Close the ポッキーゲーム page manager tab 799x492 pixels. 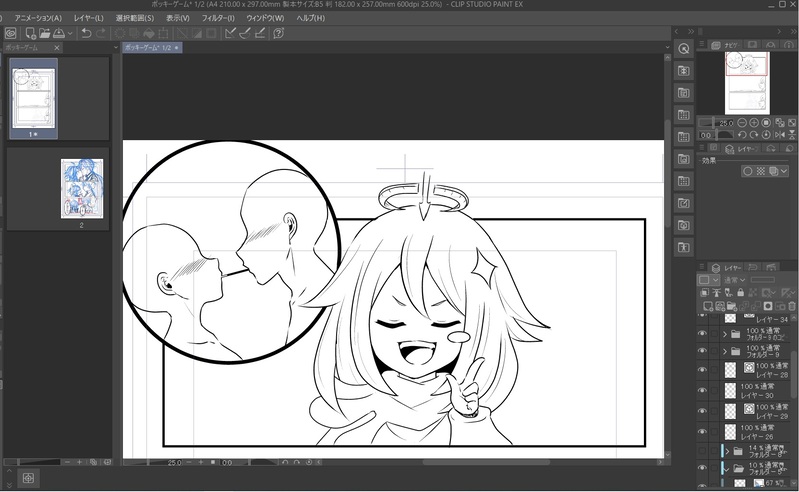click(x=57, y=47)
